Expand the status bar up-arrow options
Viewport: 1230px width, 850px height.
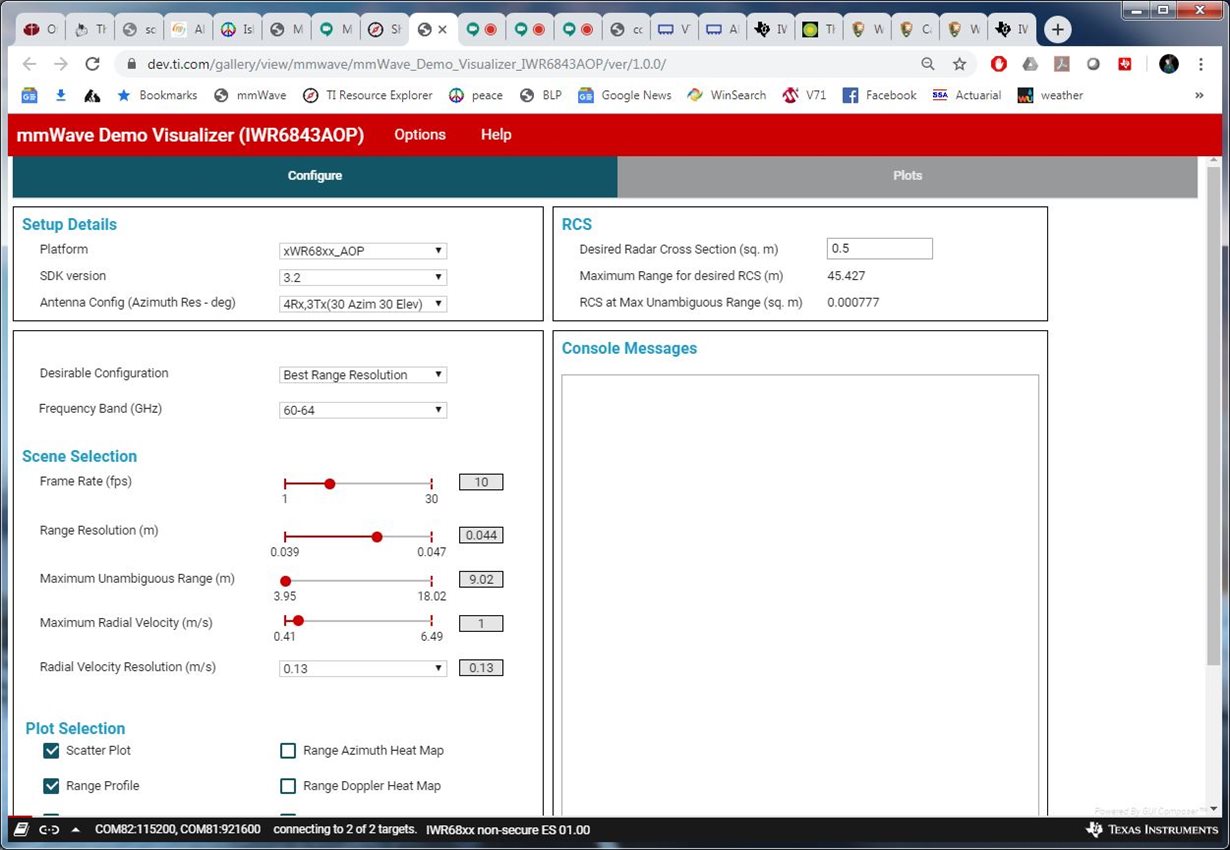[75, 829]
